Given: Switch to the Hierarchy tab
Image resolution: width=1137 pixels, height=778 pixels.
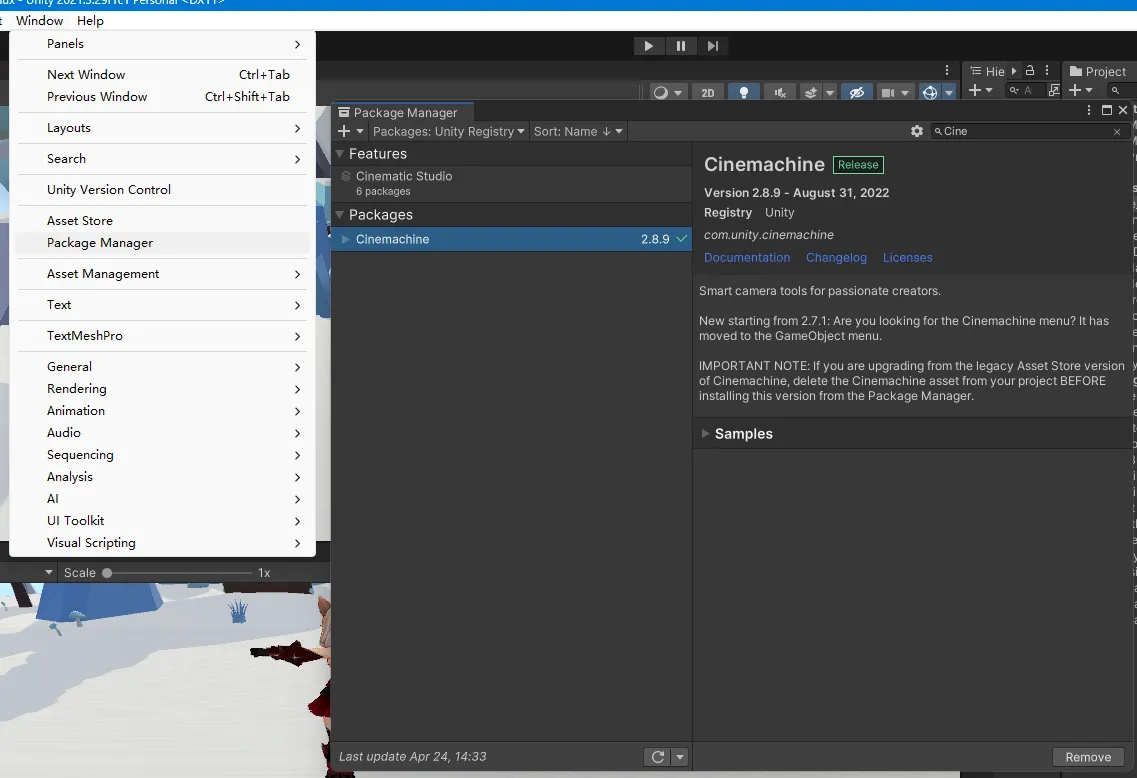Looking at the screenshot, I should pos(988,71).
